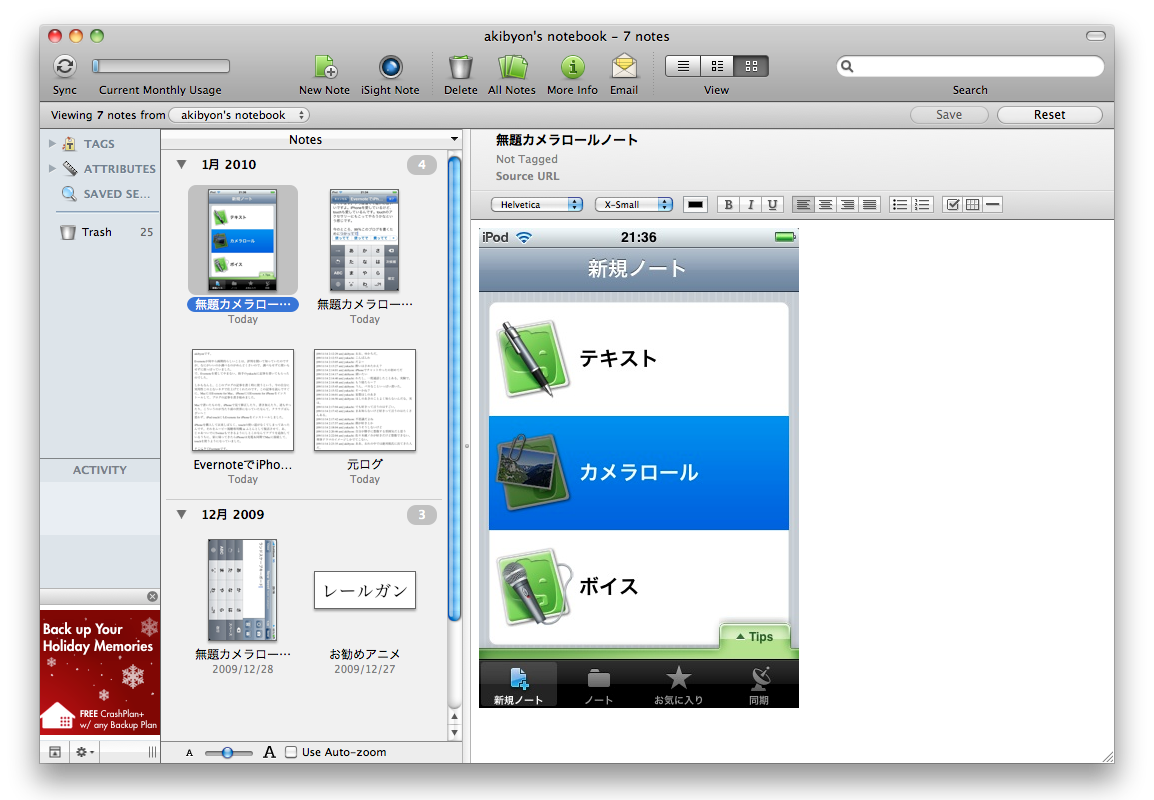This screenshot has height=800, width=1154.
Task: Select SAVED SEARCHES in the sidebar
Action: tap(106, 194)
